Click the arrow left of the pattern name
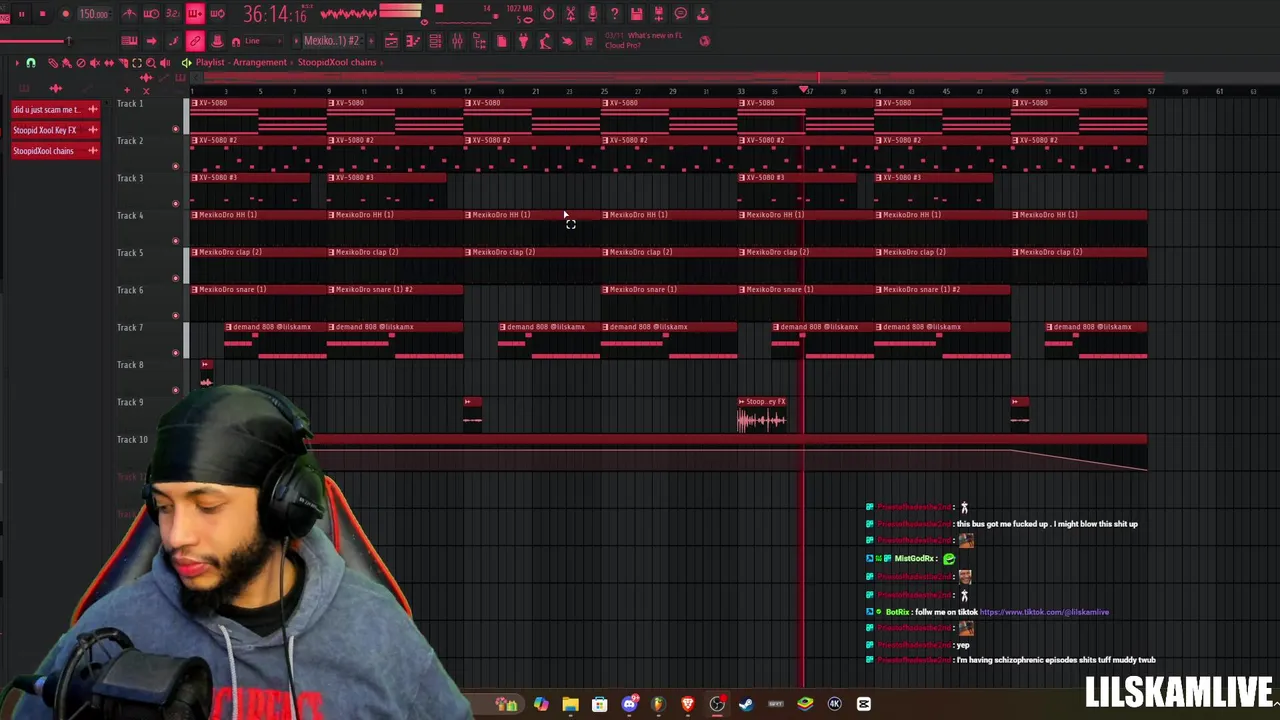 tap(296, 41)
